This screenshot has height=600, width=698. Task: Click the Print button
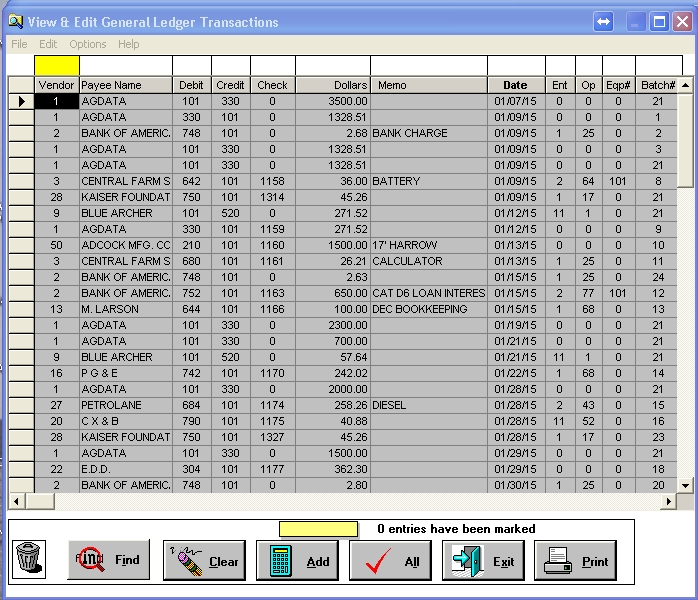pos(576,560)
